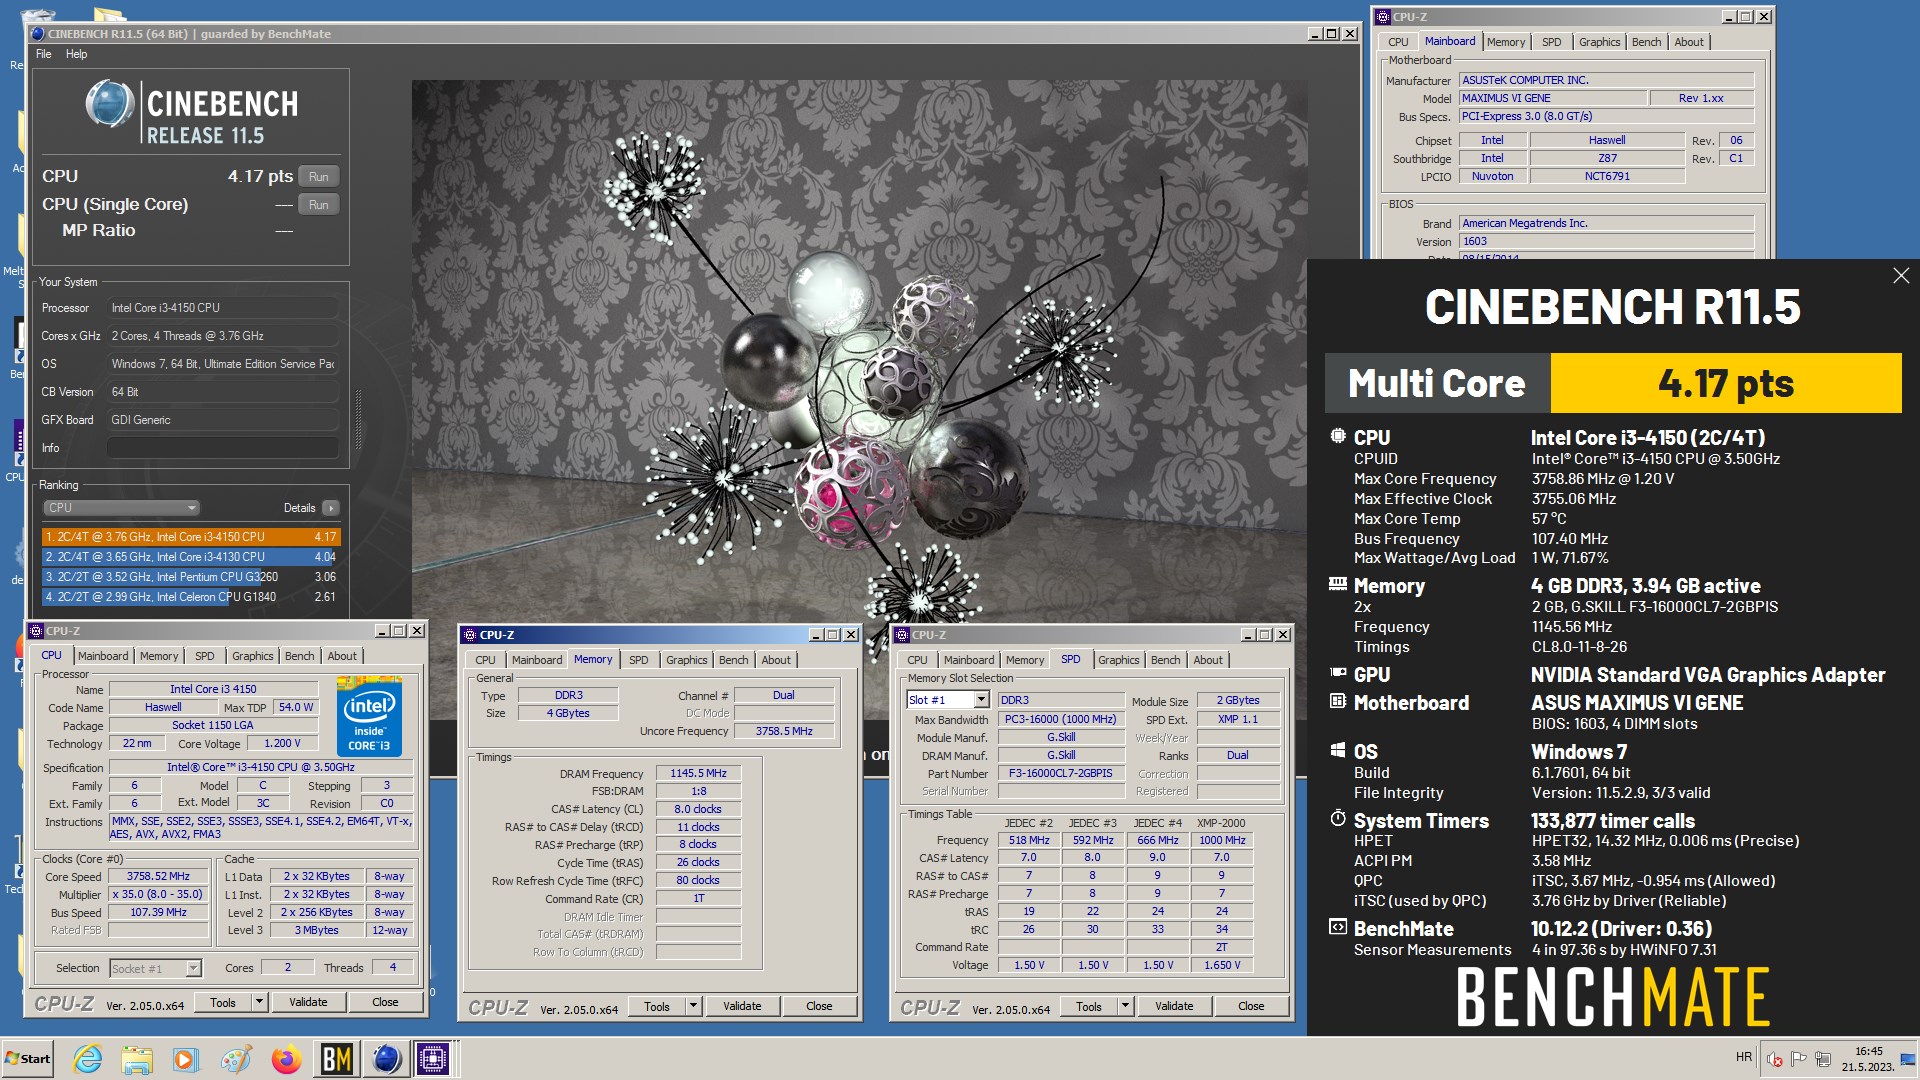
Task: Select ranking row 2 Intel Core i3-4130
Action: [x=190, y=557]
